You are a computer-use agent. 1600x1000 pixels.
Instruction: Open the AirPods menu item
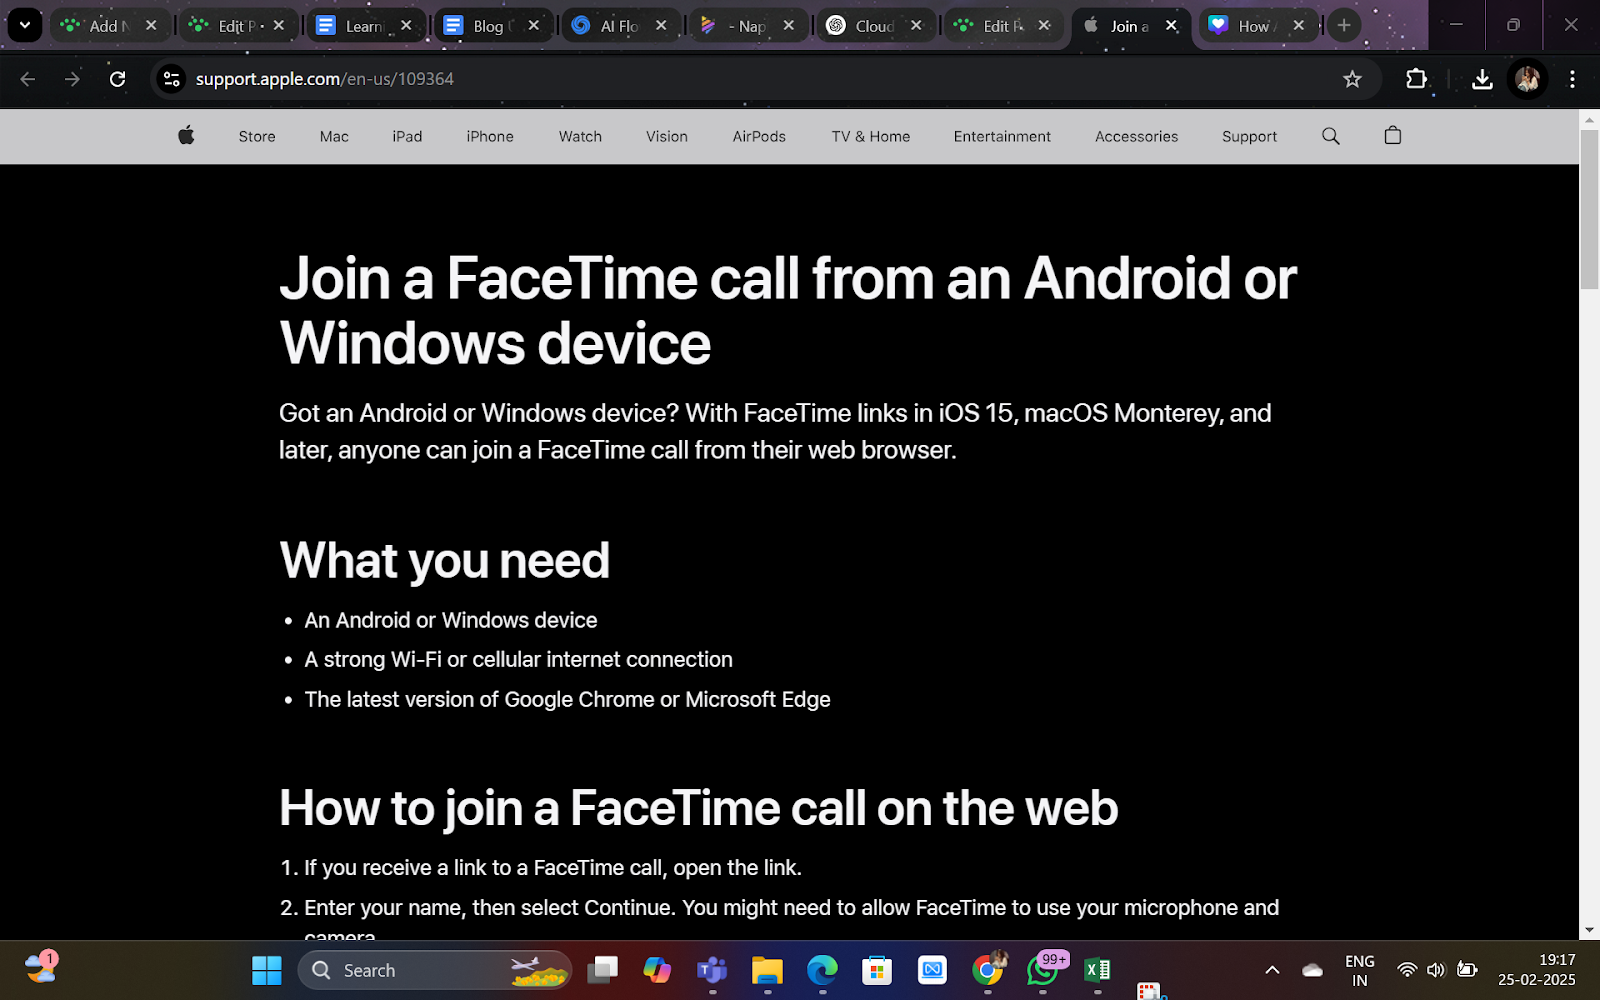click(x=759, y=136)
